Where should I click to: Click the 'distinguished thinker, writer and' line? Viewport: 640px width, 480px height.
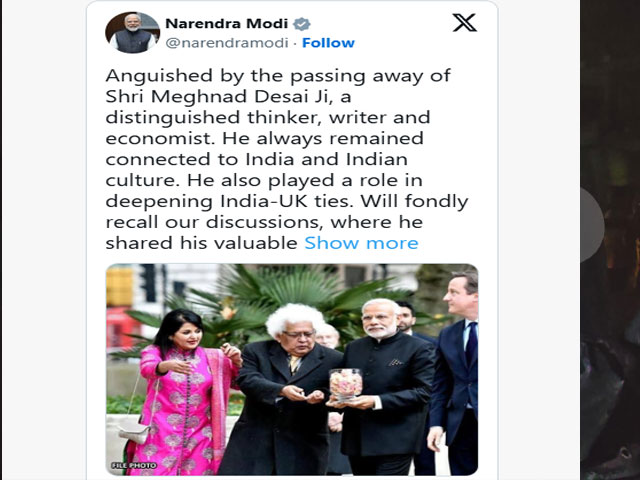(268, 118)
